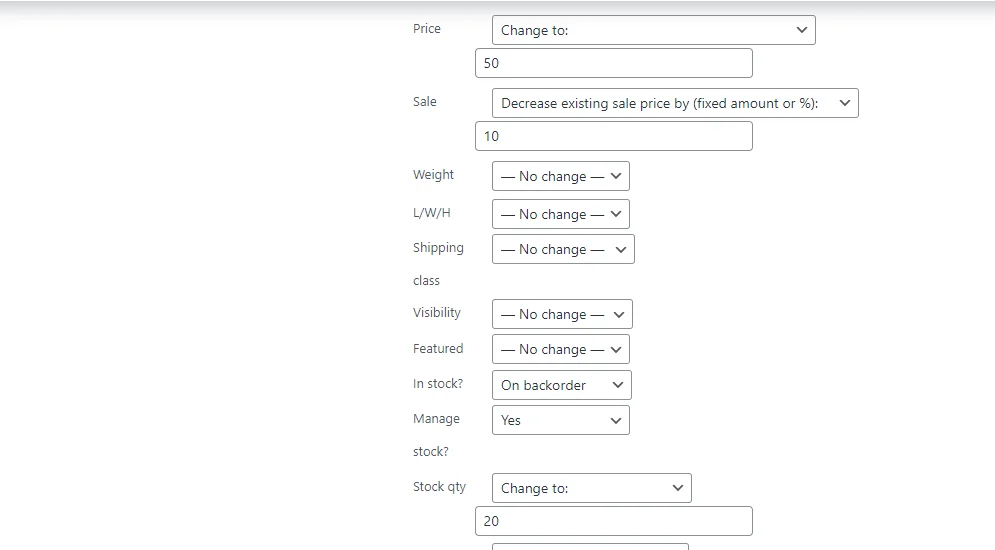Open the Sale "Decrease existing sale price" dropdown

tap(675, 103)
